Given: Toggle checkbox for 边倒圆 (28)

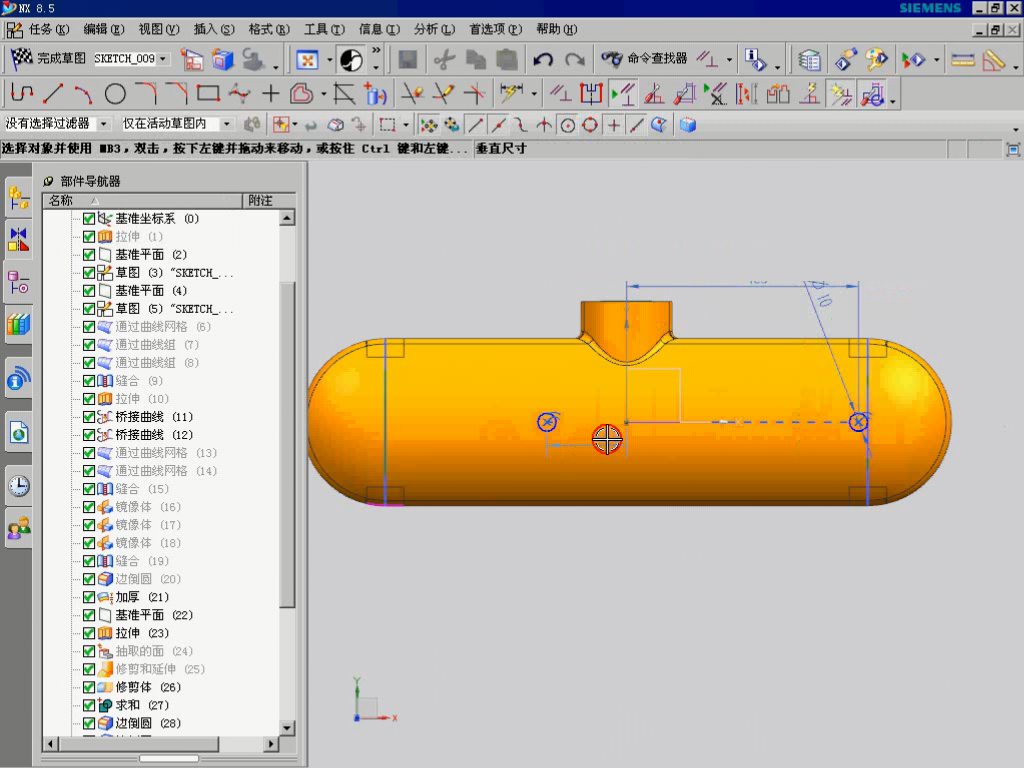Looking at the screenshot, I should pos(89,723).
